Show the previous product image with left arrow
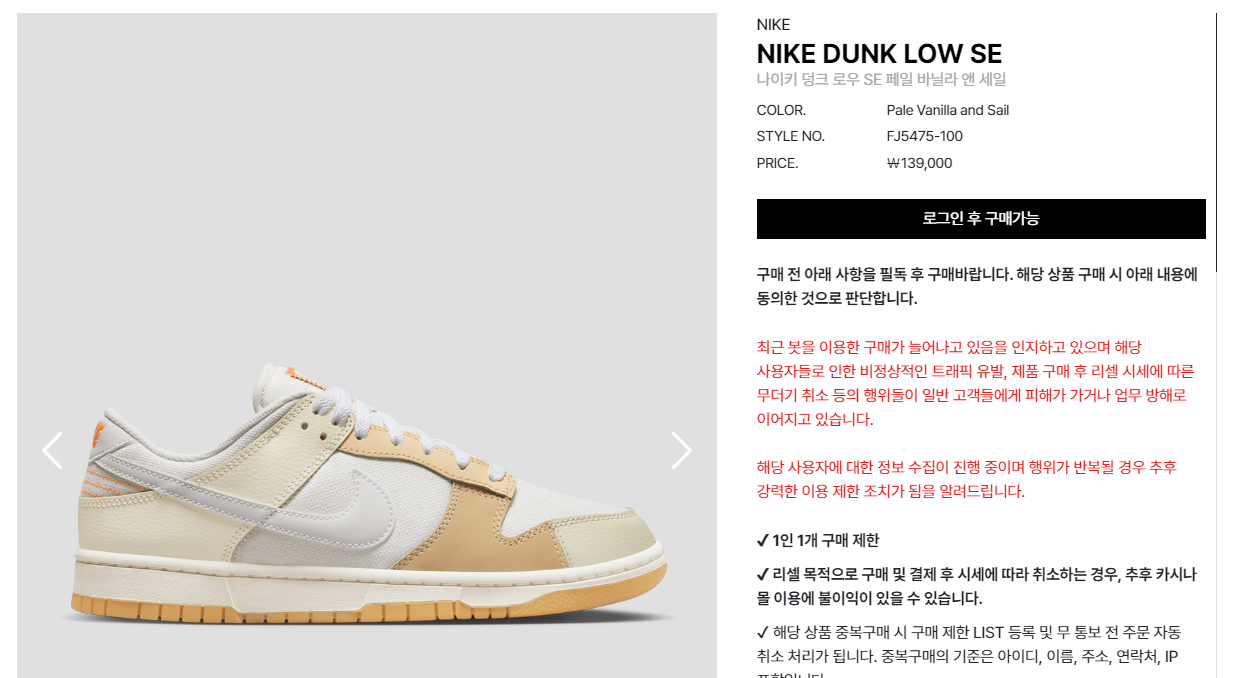Image resolution: width=1233 pixels, height=678 pixels. point(52,450)
